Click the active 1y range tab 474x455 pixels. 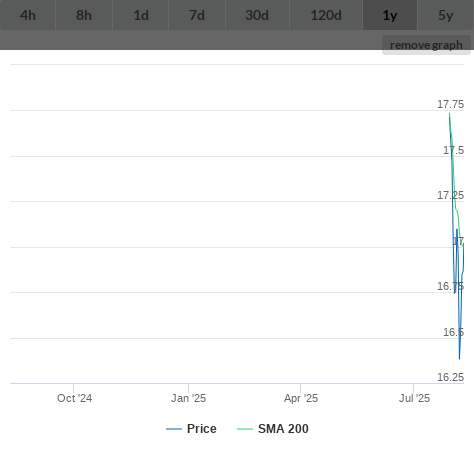pos(390,15)
